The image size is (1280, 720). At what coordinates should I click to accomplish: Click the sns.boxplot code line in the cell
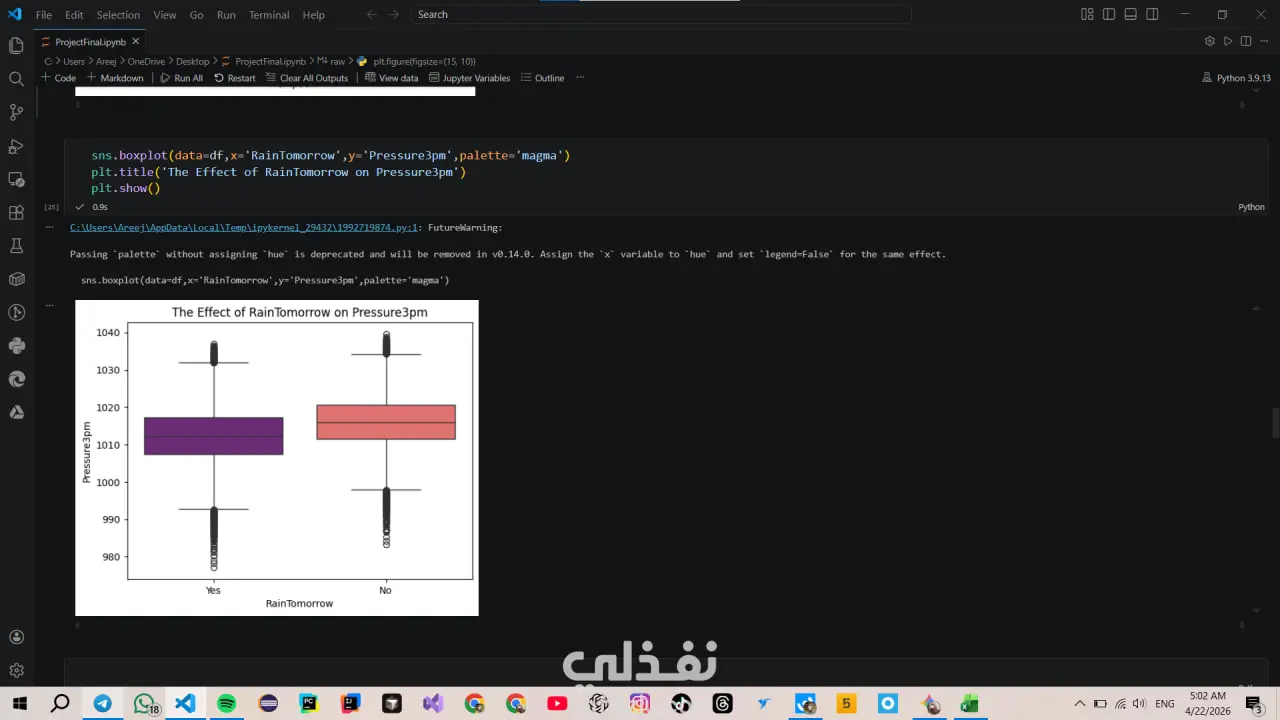[x=331, y=156]
